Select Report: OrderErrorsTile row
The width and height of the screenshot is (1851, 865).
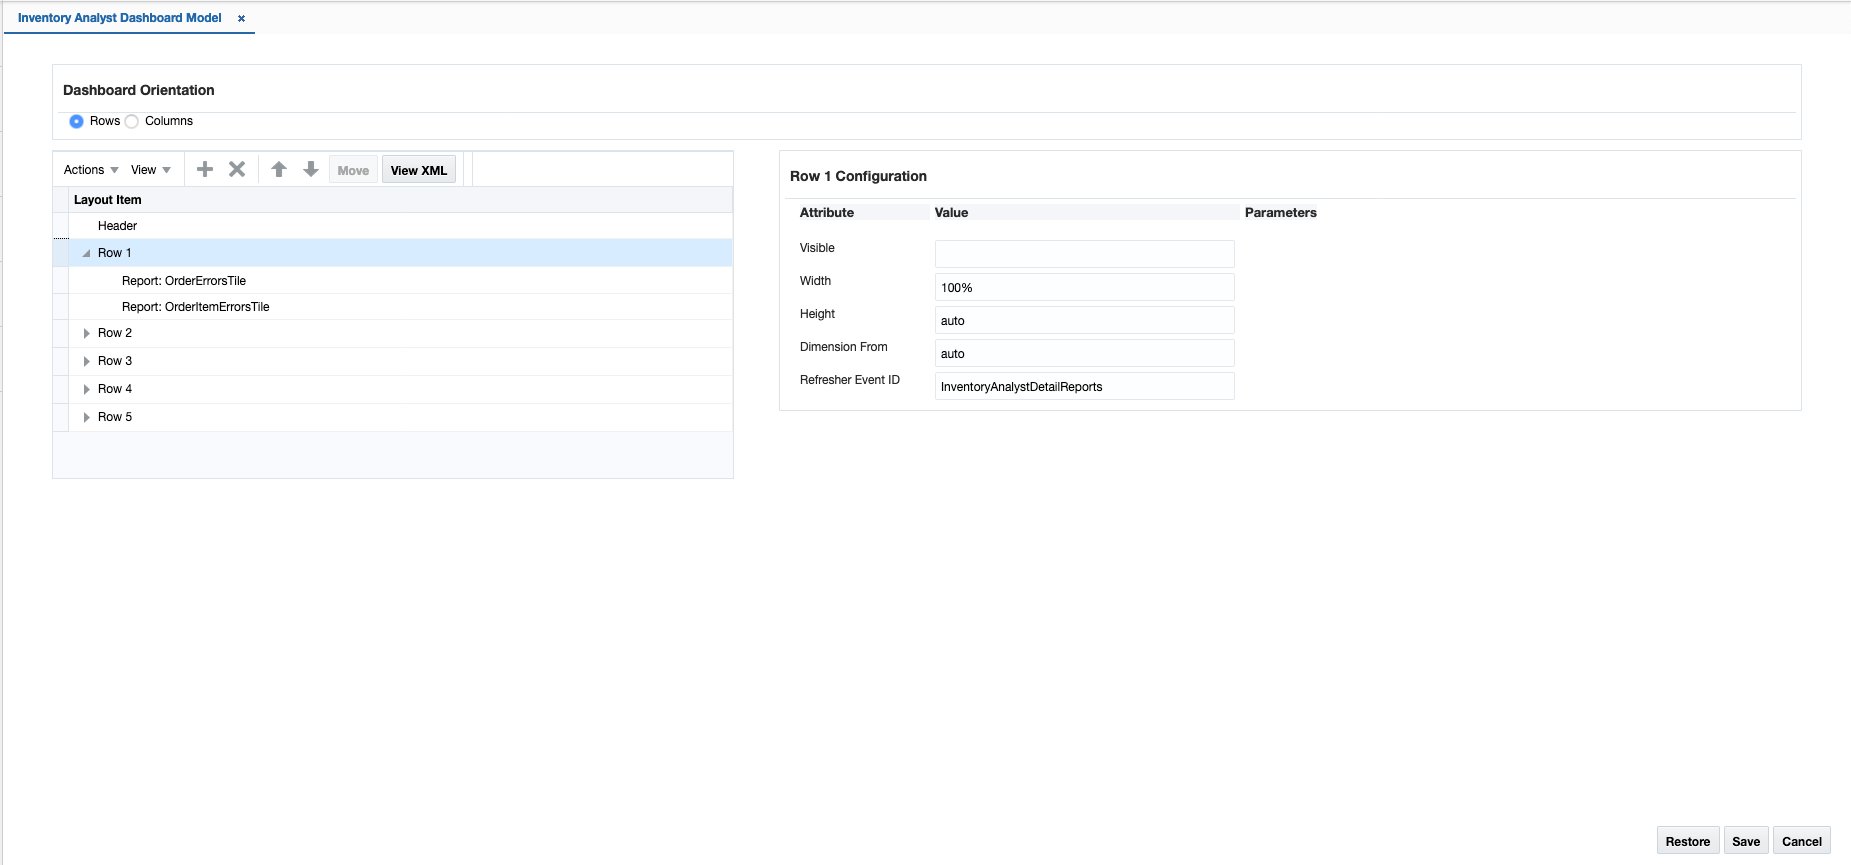point(400,281)
